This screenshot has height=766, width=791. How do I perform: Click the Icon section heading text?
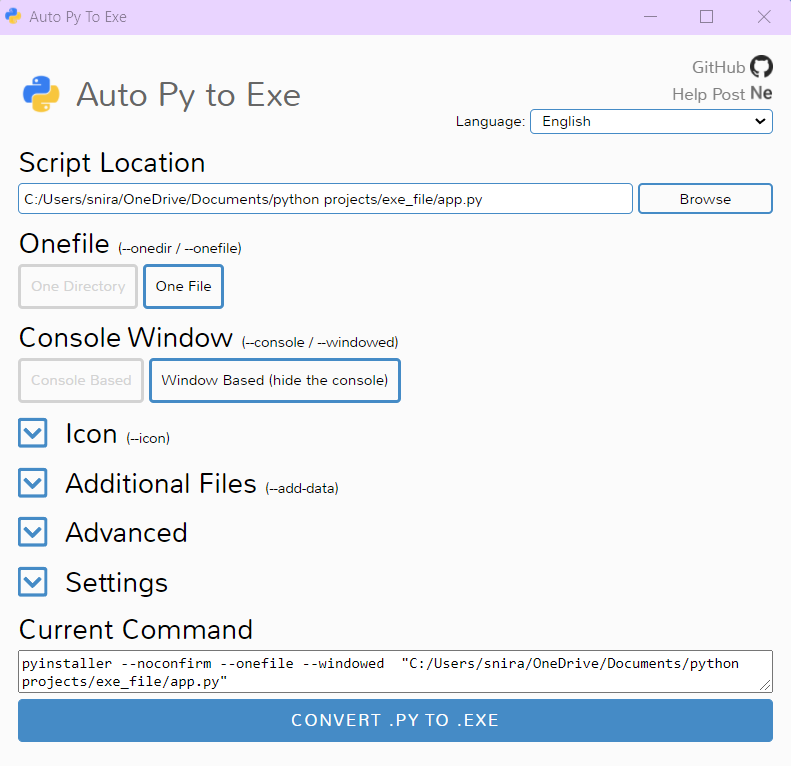pyautogui.click(x=91, y=433)
